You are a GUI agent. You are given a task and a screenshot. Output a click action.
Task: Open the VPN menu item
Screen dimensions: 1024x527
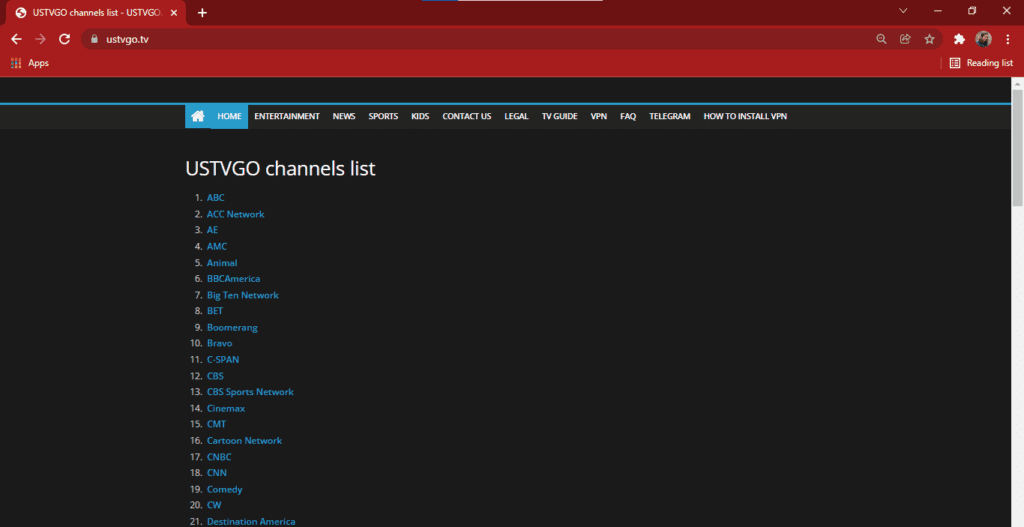(x=598, y=116)
